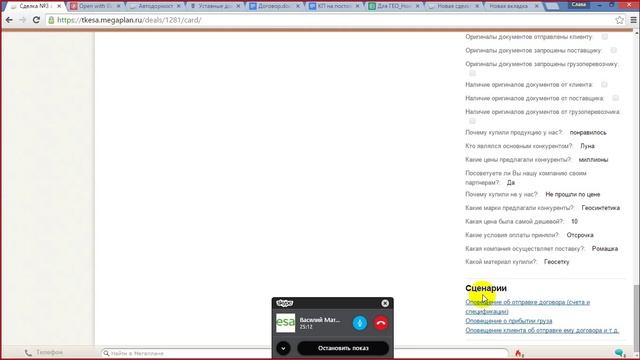Click the Chrome profile button Слава

(578, 4)
